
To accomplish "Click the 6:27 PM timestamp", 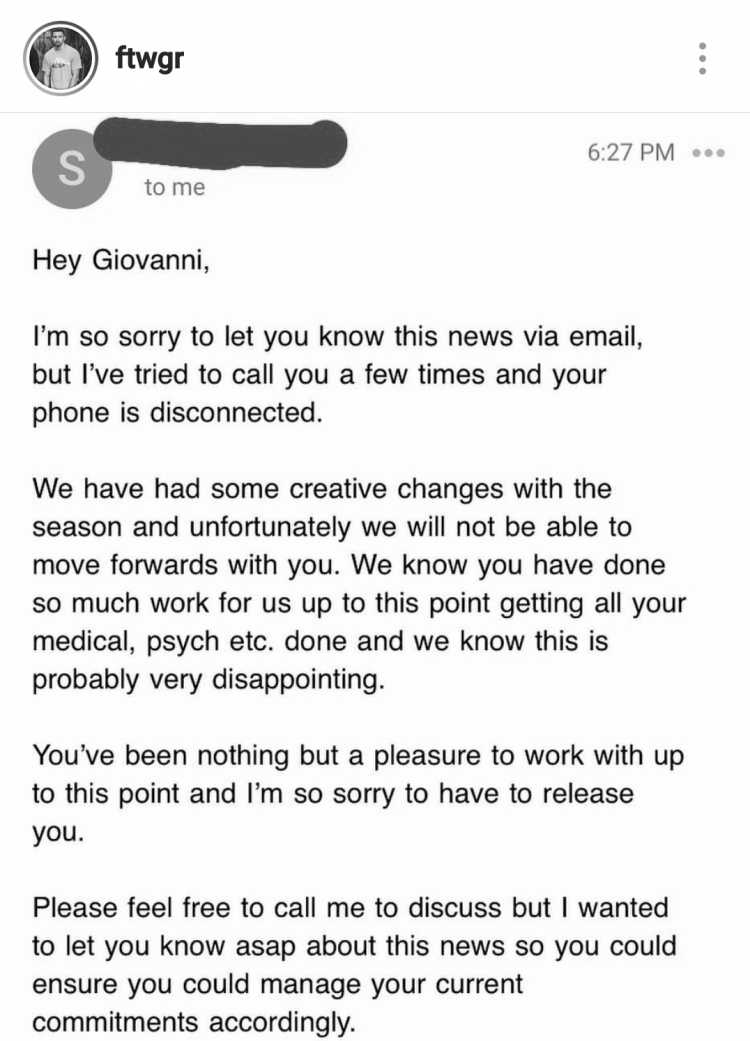I will (631, 152).
